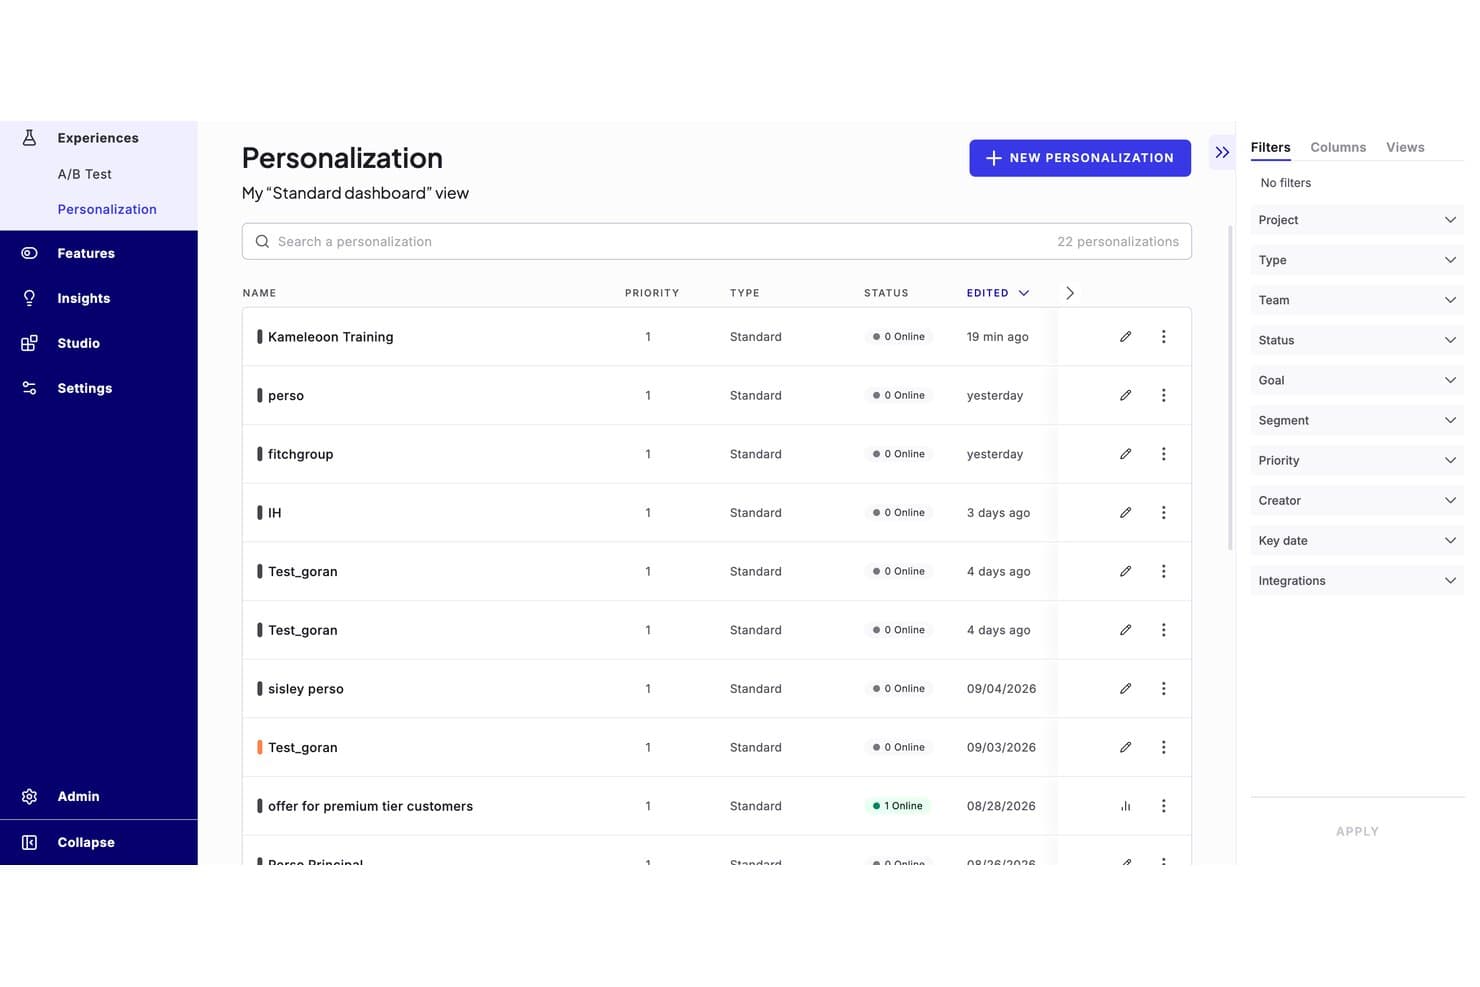Expand the Team filter
Viewport: 1480px width, 987px height.
(1356, 300)
